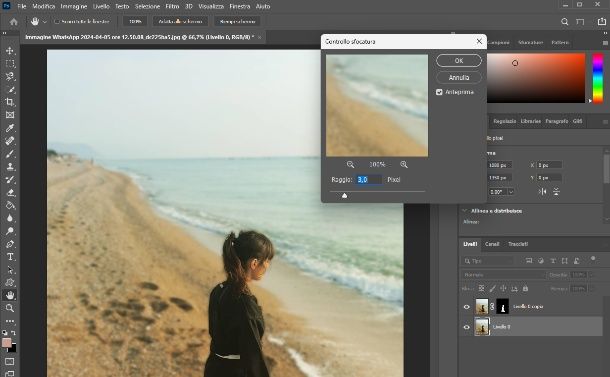Image resolution: width=610 pixels, height=377 pixels.
Task: Select the Shape tool
Action: pos(10,282)
